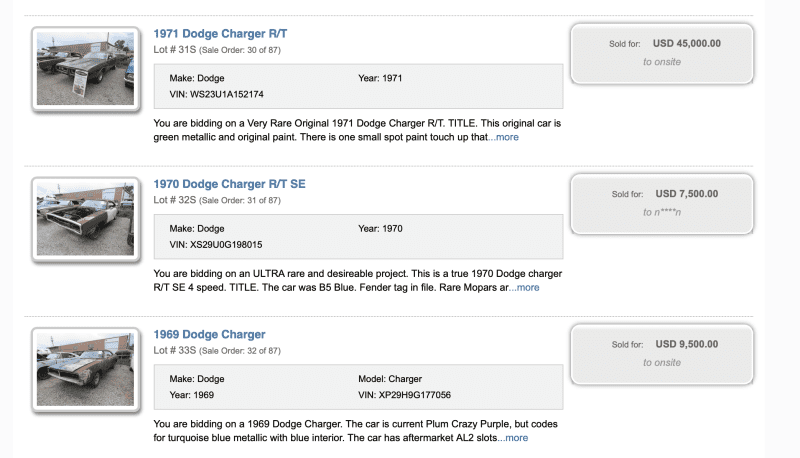Click Lot # 32S sale order text
Viewport: 800px width, 458px height.
pyautogui.click(x=217, y=200)
